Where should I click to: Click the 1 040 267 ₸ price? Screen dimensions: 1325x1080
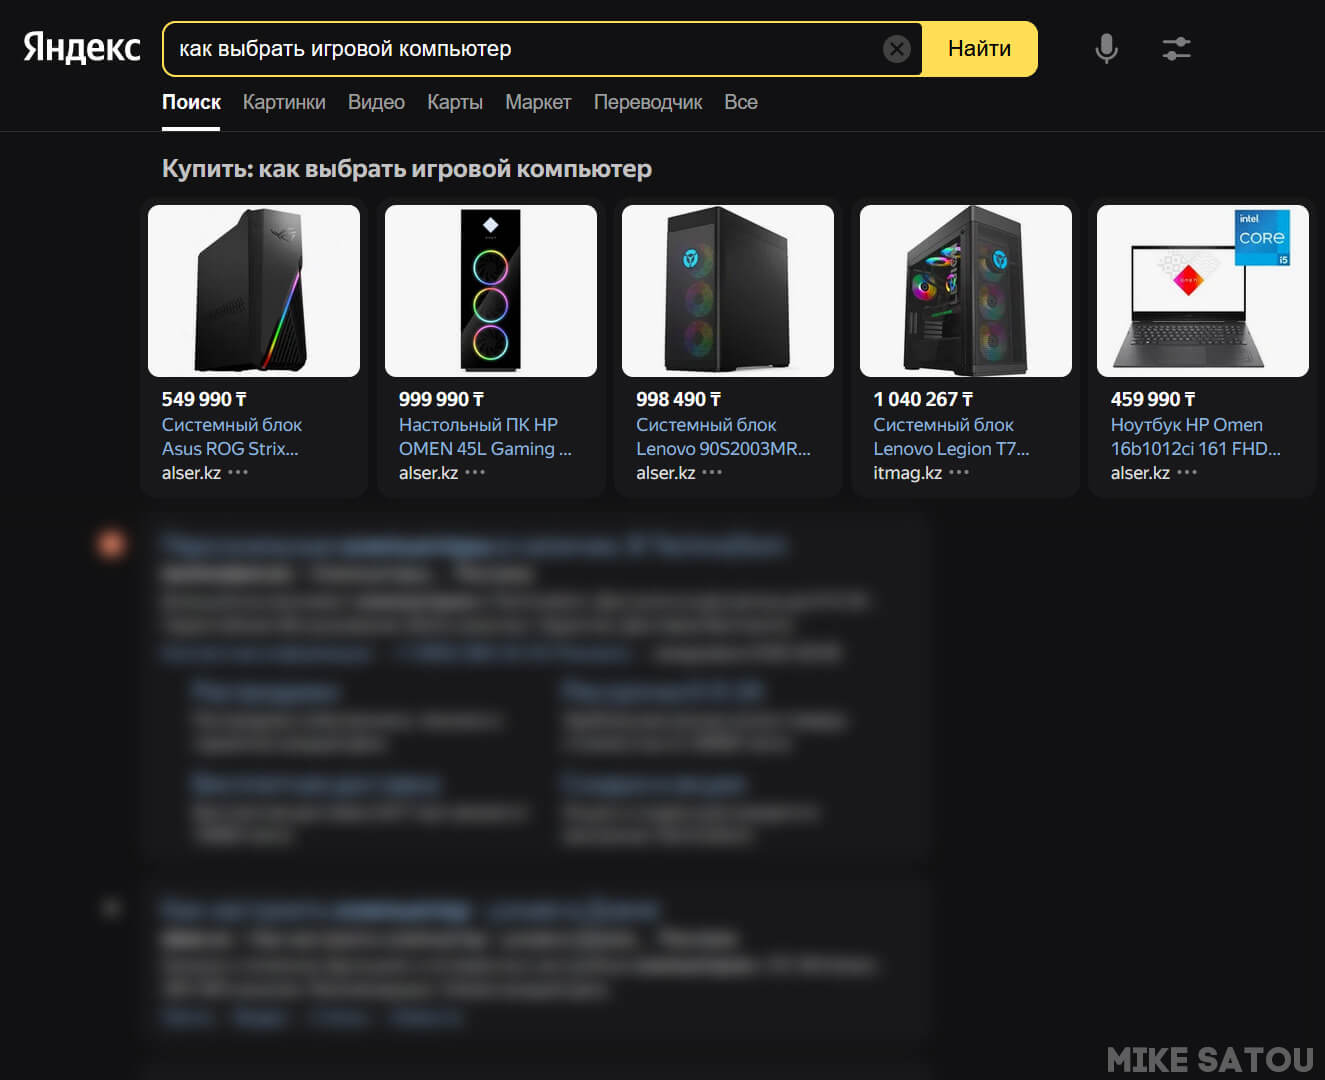coord(923,399)
